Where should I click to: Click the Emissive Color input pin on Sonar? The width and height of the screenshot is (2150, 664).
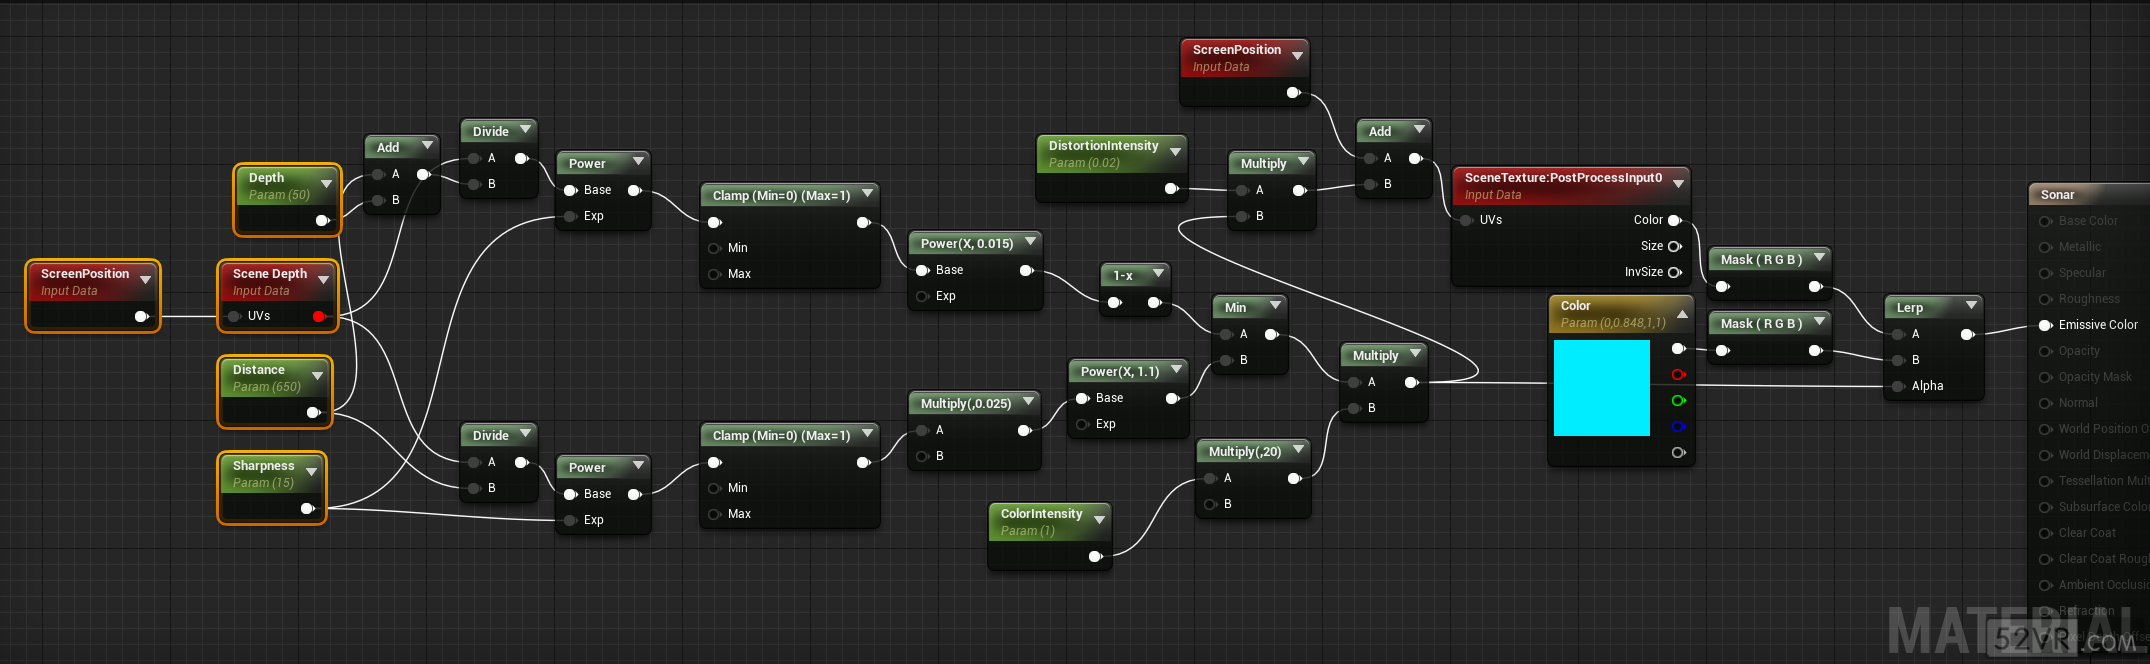click(2045, 325)
